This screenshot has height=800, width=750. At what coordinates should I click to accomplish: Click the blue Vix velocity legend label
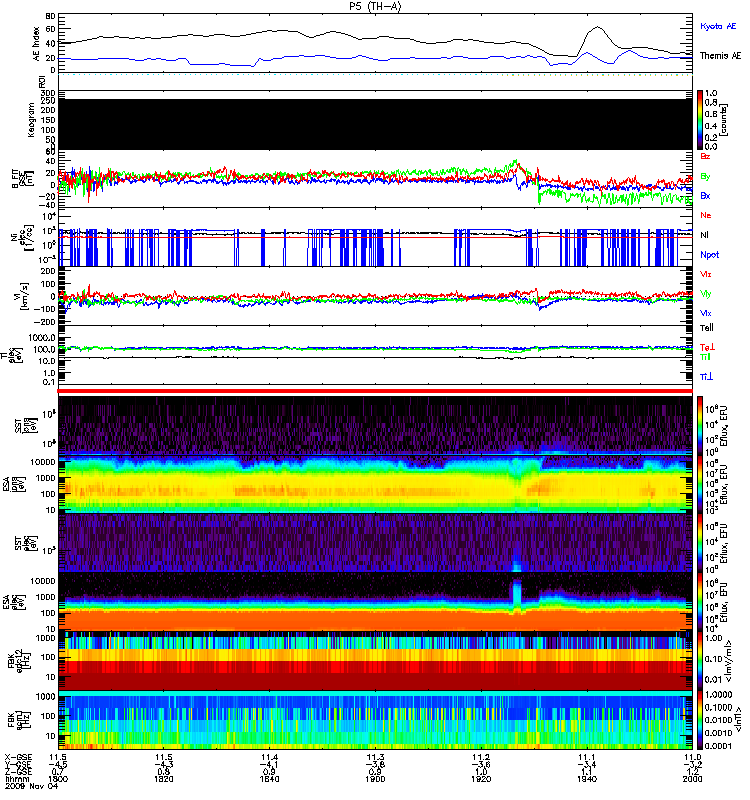(705, 313)
